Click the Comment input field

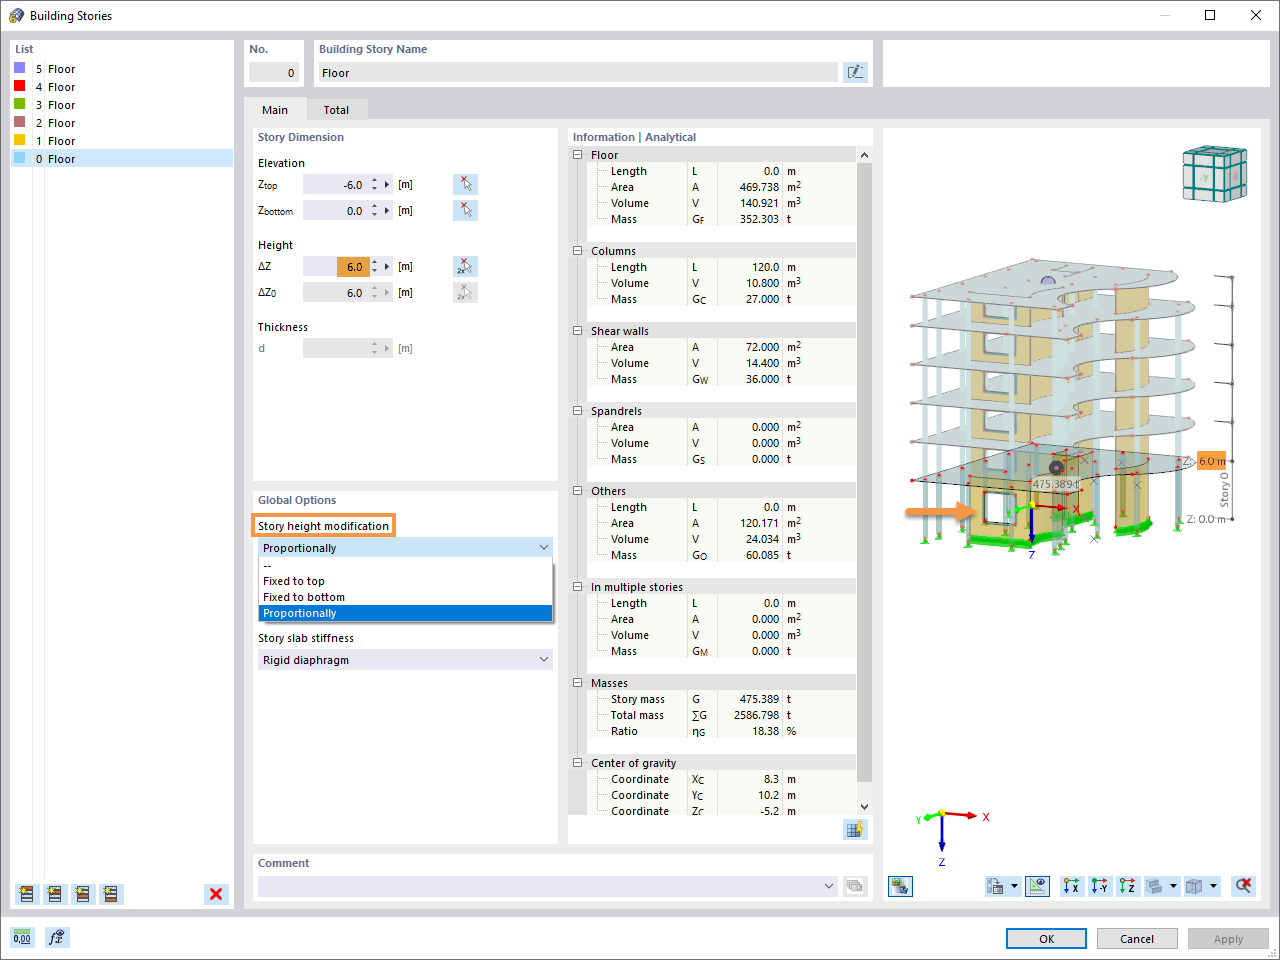pos(539,886)
